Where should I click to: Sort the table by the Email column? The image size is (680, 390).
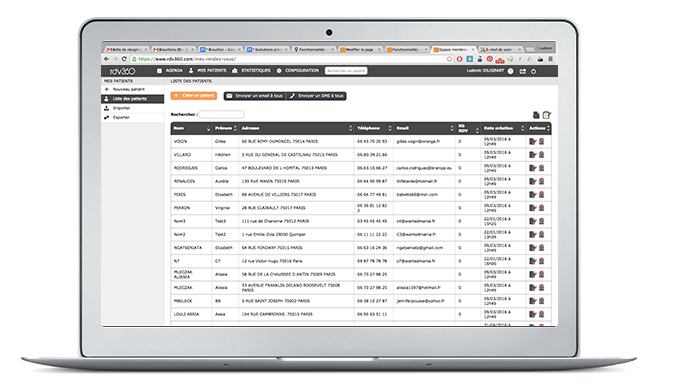coord(425,128)
